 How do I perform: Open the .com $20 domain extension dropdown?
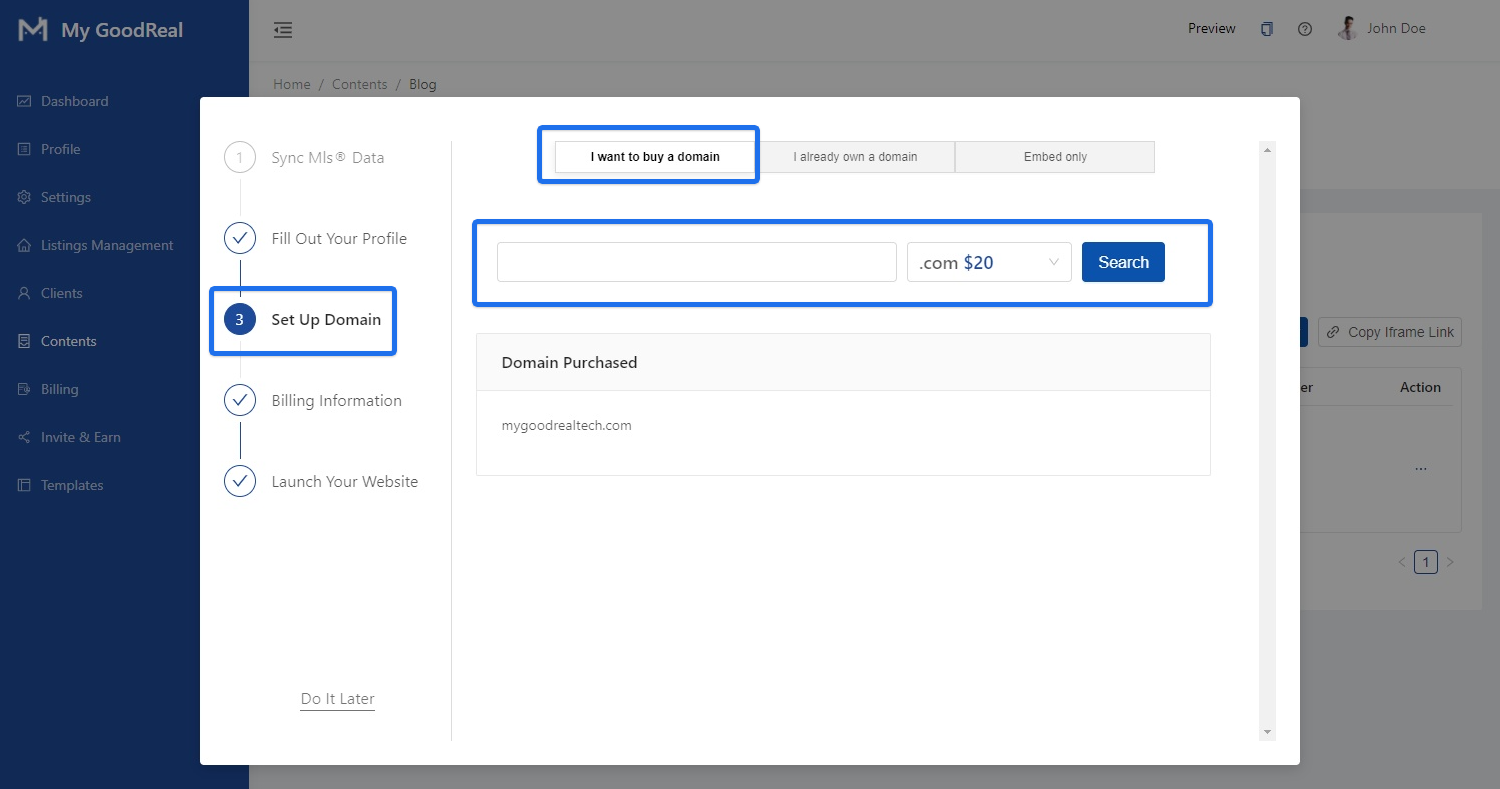[x=989, y=261]
